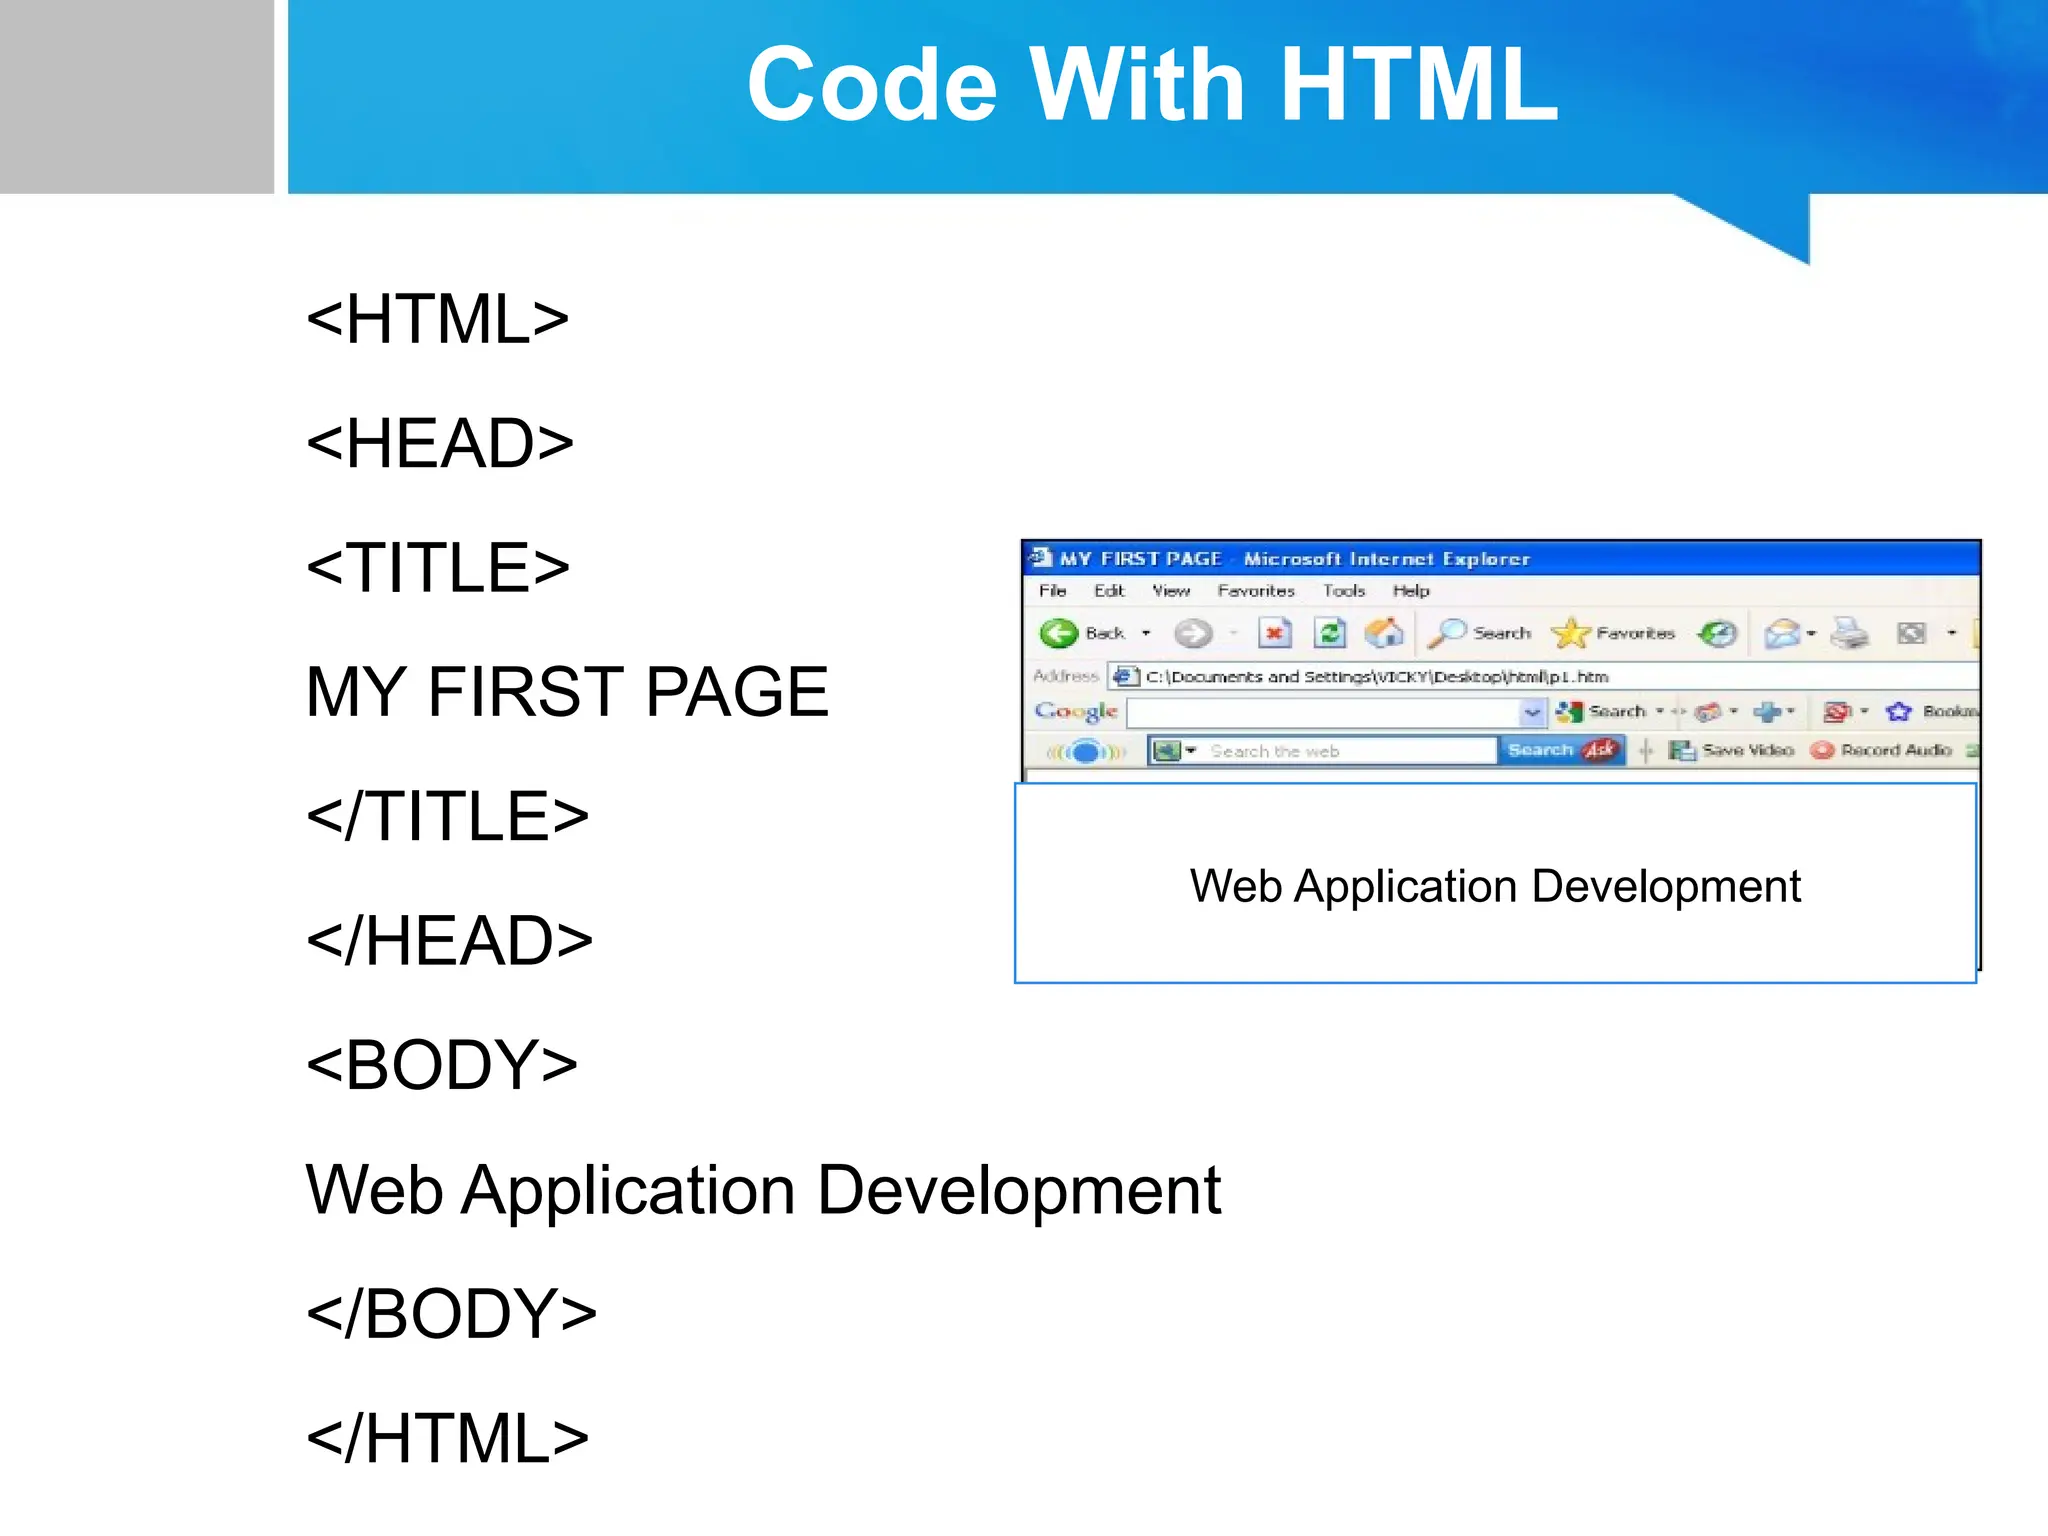This screenshot has width=2048, height=1536.
Task: Open the Tools menu
Action: coord(1344,591)
